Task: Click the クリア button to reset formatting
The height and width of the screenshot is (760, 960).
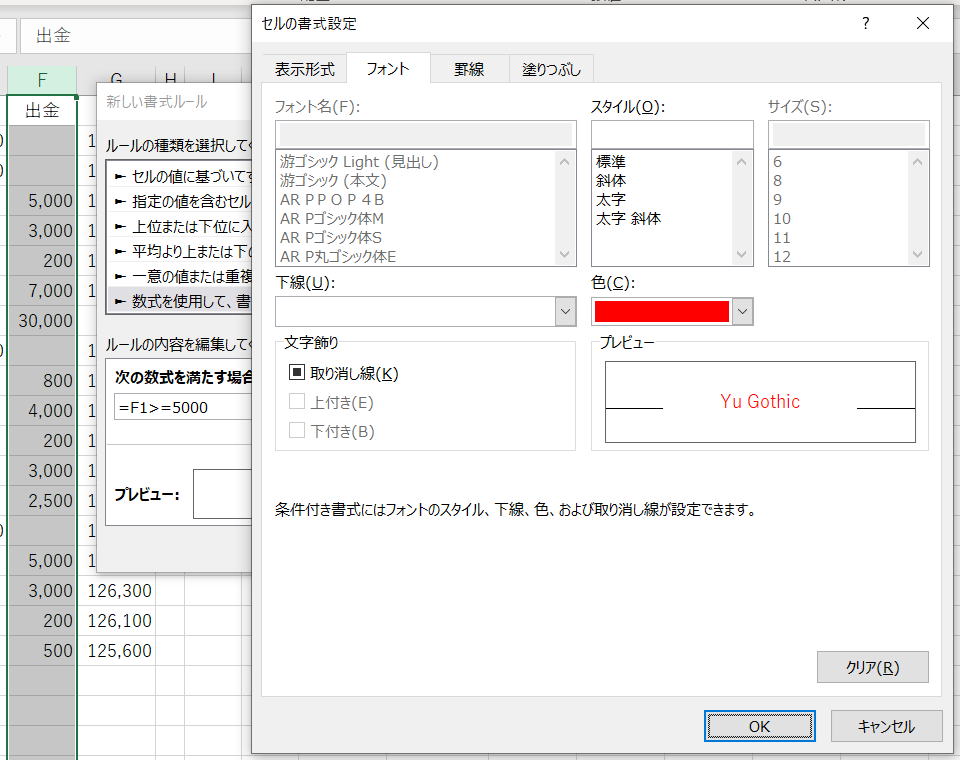Action: pos(872,667)
